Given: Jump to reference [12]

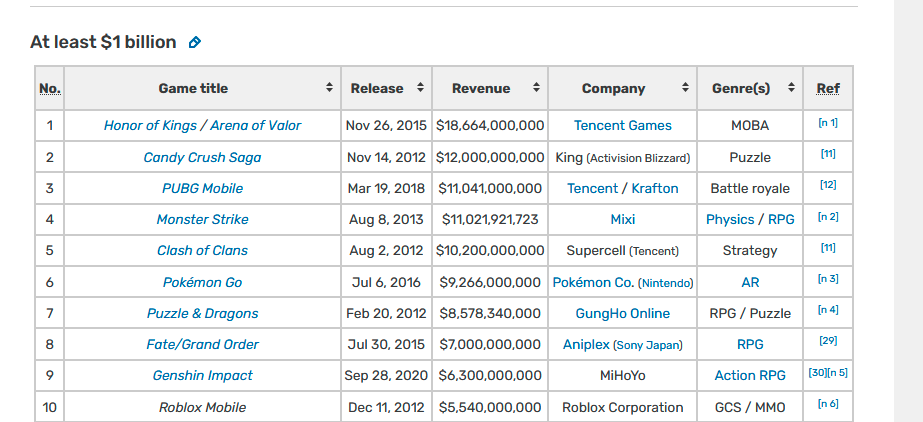Looking at the screenshot, I should click(828, 185).
